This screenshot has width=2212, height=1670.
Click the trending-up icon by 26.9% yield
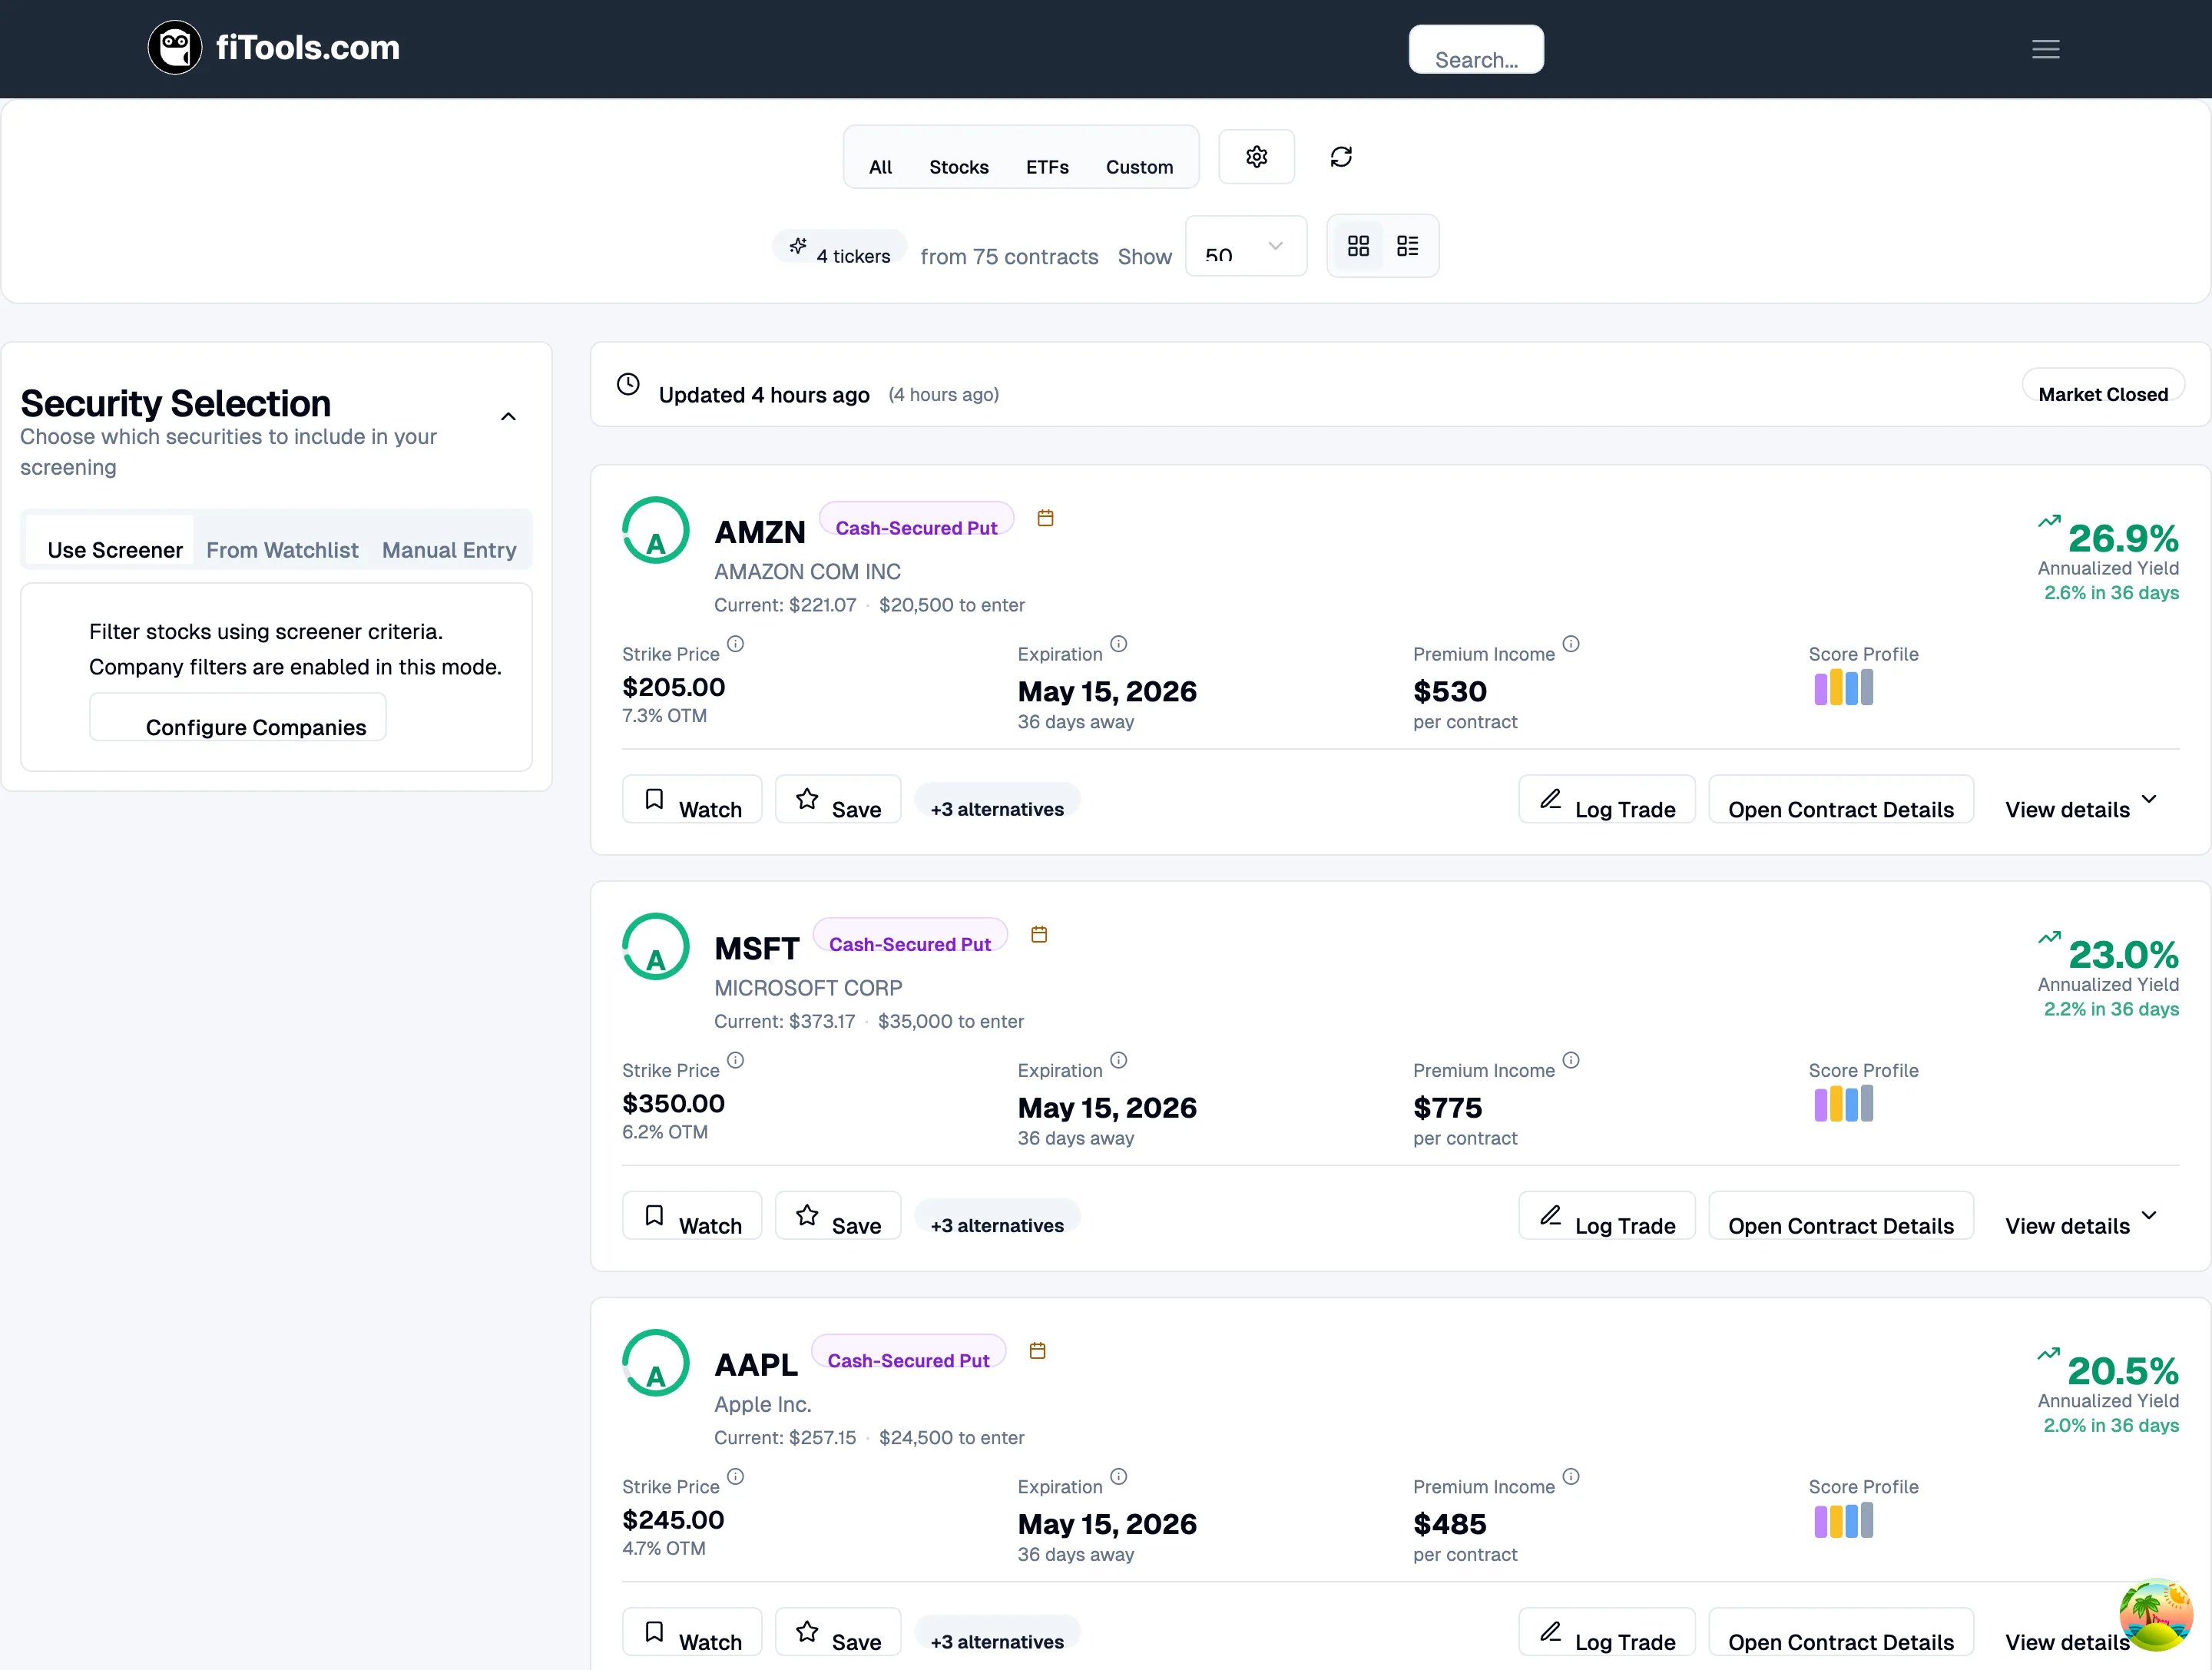pos(2049,521)
